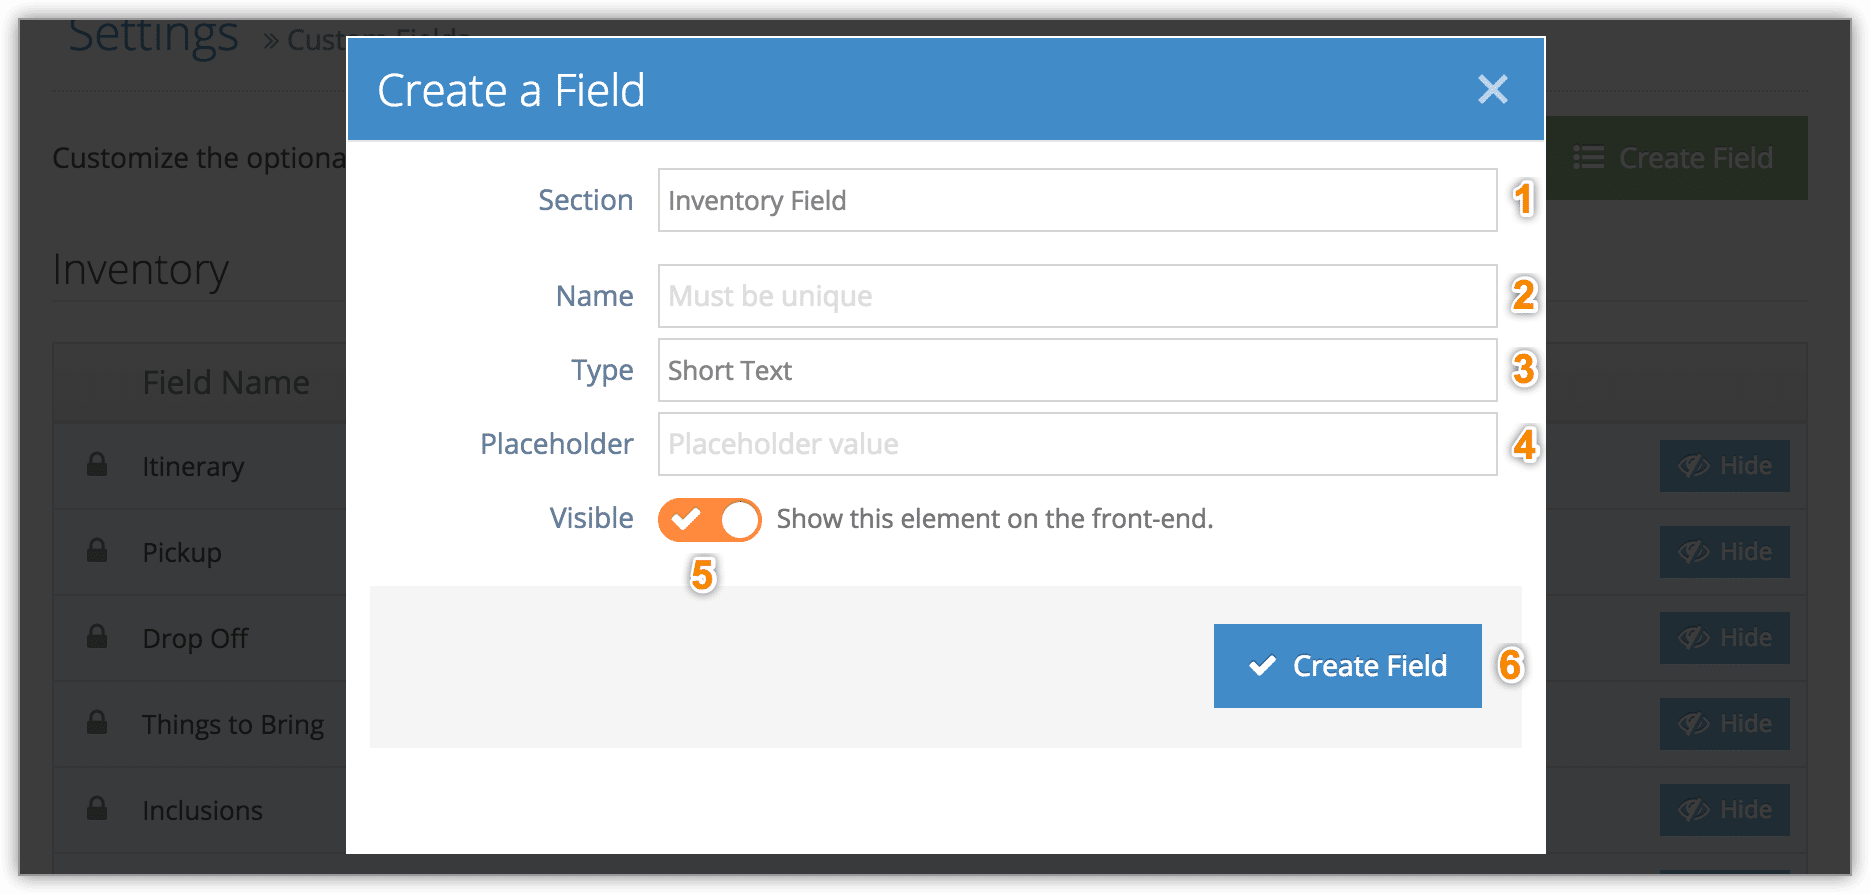
Task: Click the Placeholder value input field
Action: (x=1077, y=444)
